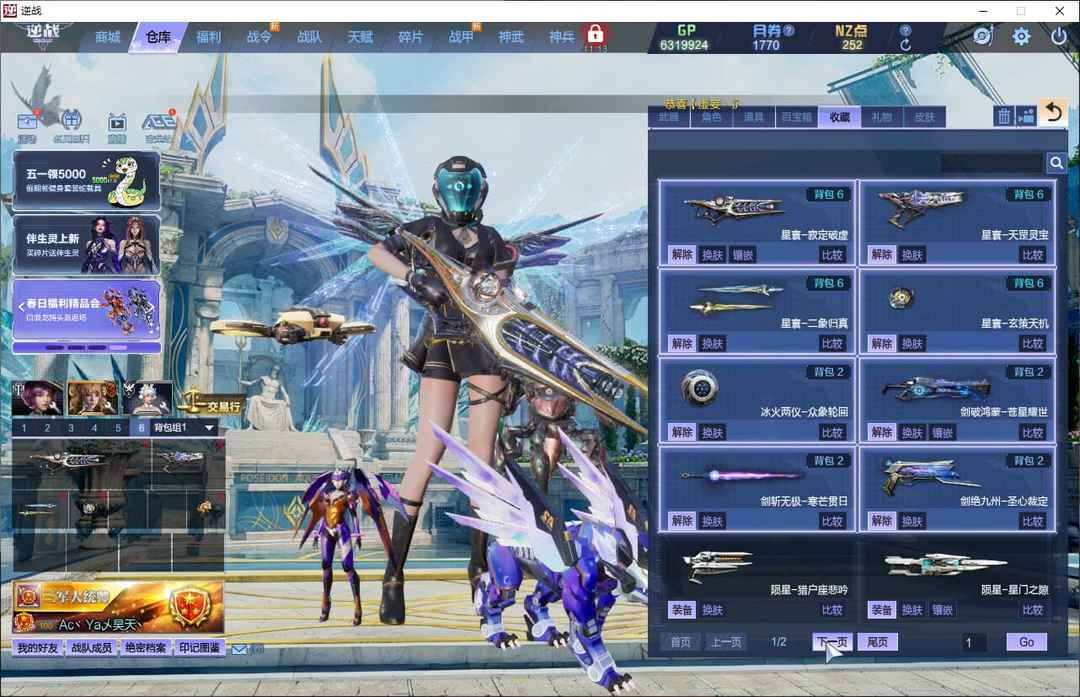Click the trash bin icon in warehouse panel
The height and width of the screenshot is (697, 1080).
(1004, 116)
